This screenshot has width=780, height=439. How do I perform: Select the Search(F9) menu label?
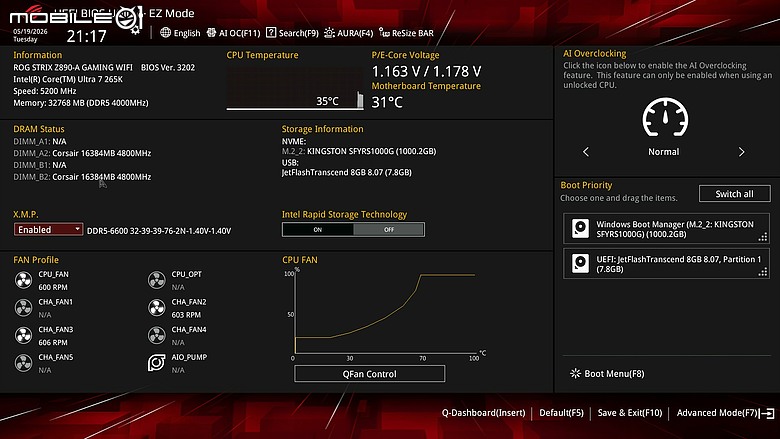[x=298, y=33]
